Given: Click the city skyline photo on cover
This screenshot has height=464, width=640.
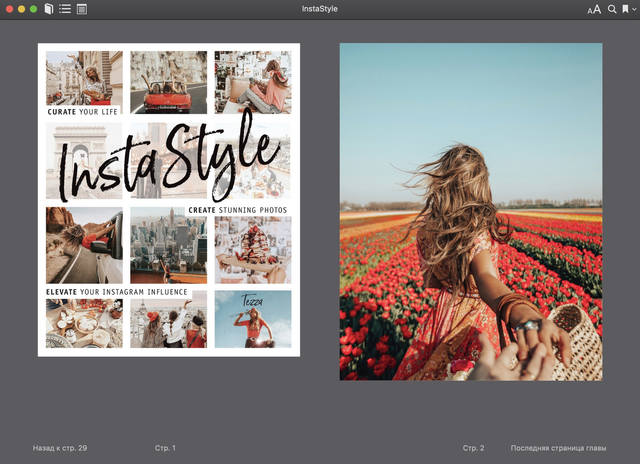Looking at the screenshot, I should (168, 245).
